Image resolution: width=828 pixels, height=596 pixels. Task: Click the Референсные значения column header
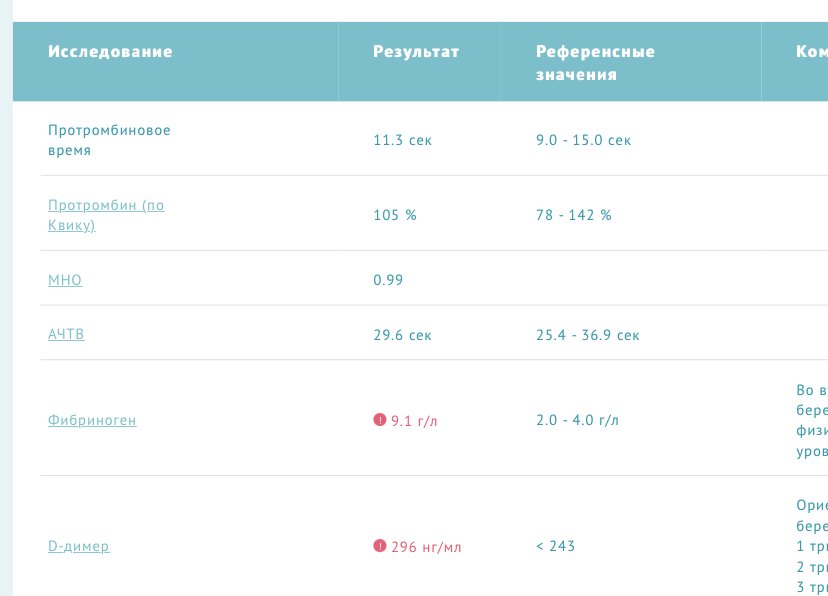pos(596,63)
